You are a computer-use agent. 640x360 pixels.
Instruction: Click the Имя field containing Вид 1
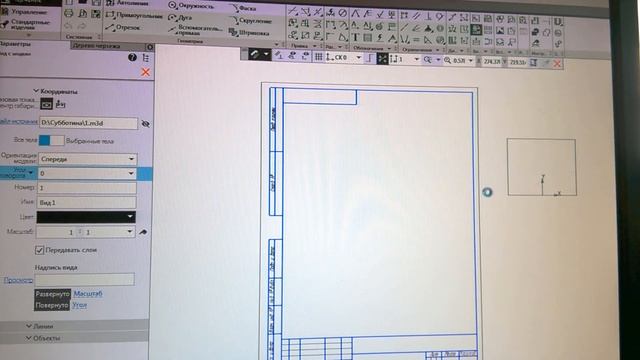(x=87, y=202)
